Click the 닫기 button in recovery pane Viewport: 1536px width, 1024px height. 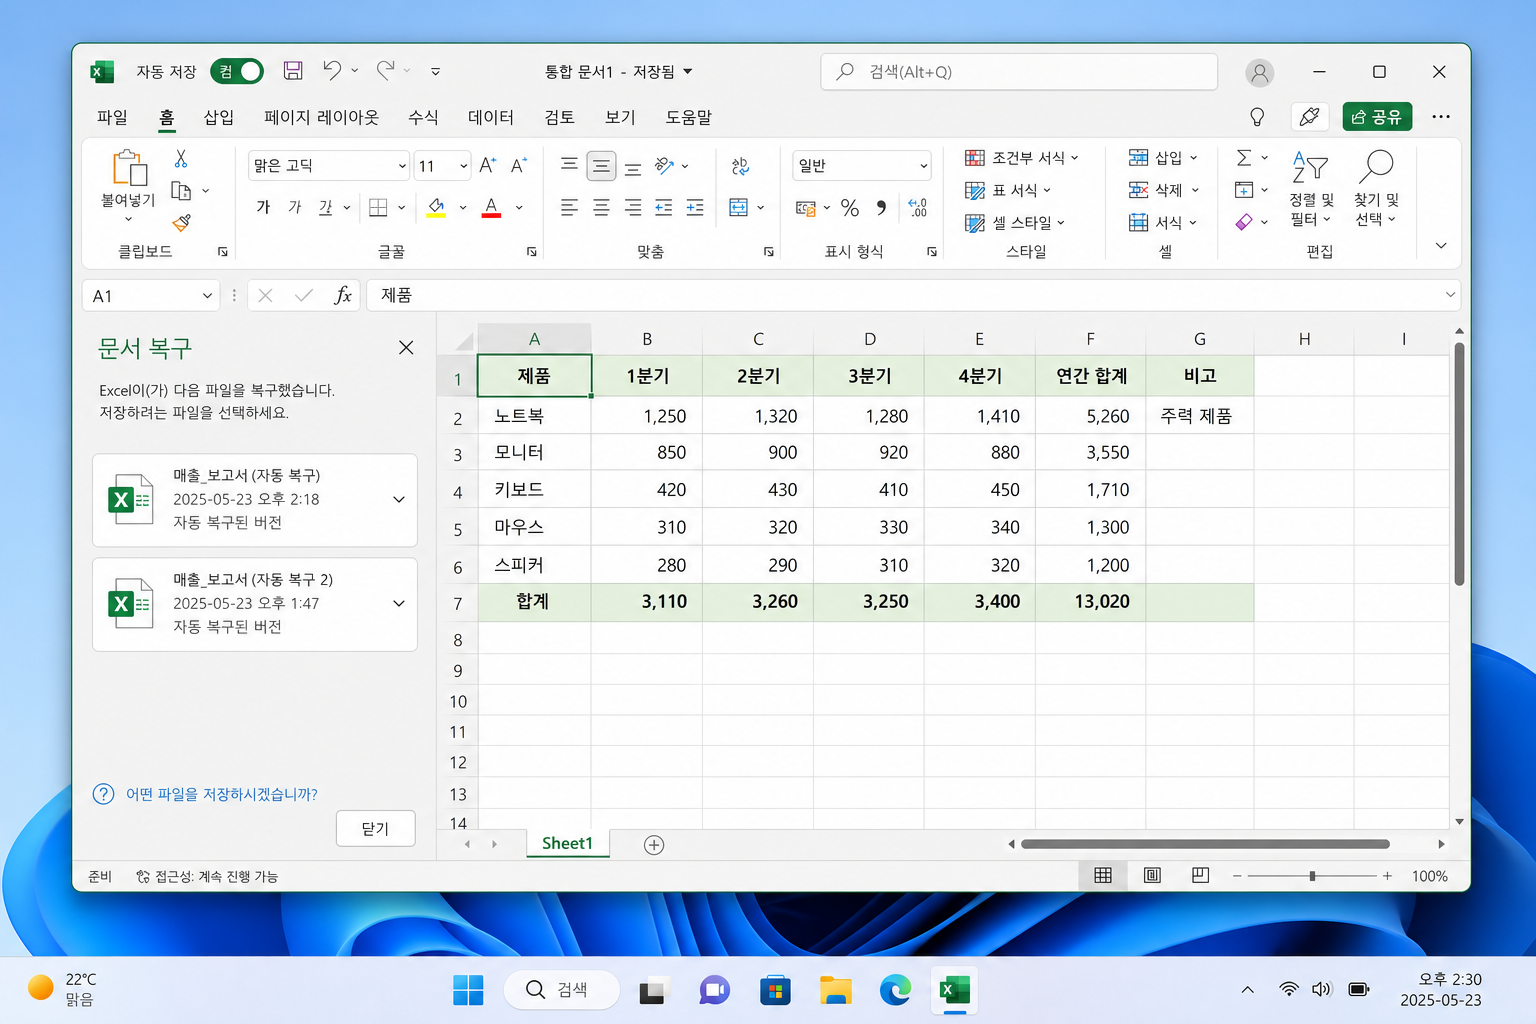click(375, 828)
